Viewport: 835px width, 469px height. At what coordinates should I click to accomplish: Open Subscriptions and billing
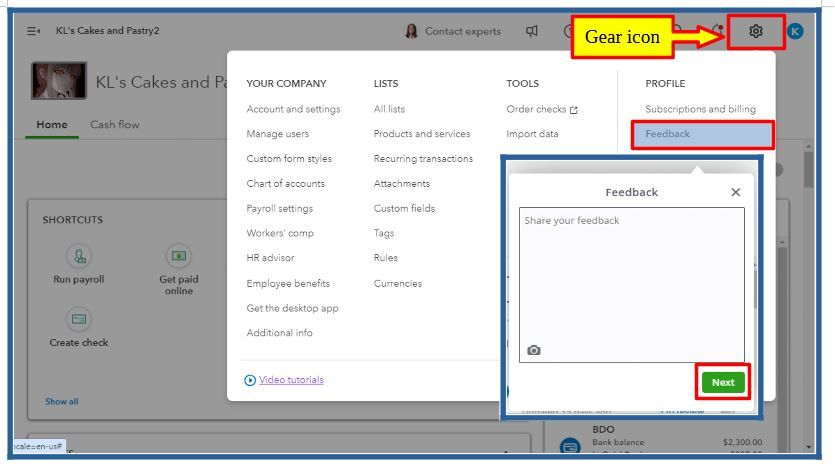(x=700, y=109)
